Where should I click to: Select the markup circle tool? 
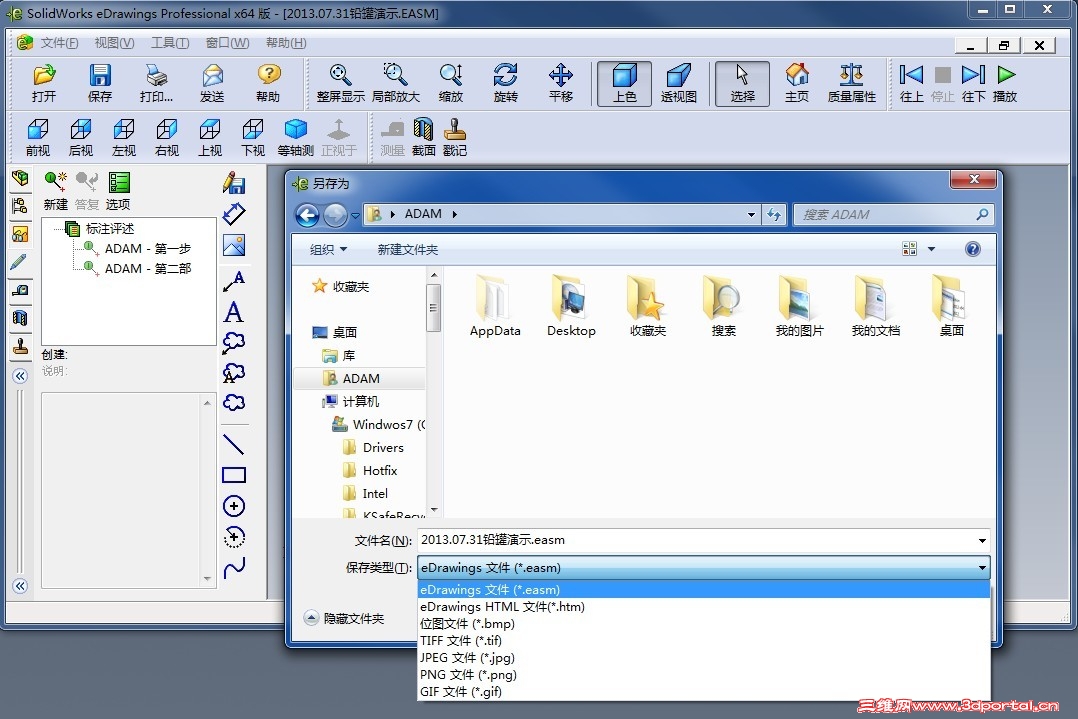click(234, 507)
